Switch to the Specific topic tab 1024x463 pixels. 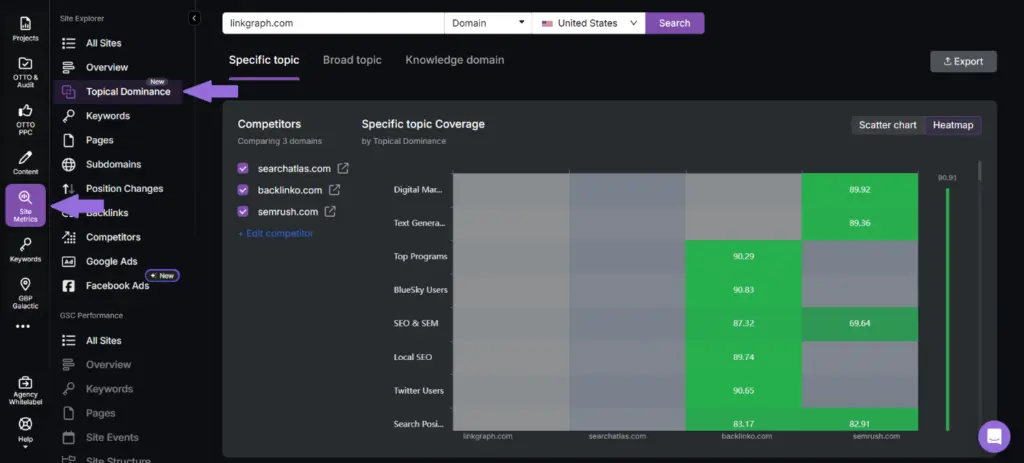pyautogui.click(x=264, y=60)
